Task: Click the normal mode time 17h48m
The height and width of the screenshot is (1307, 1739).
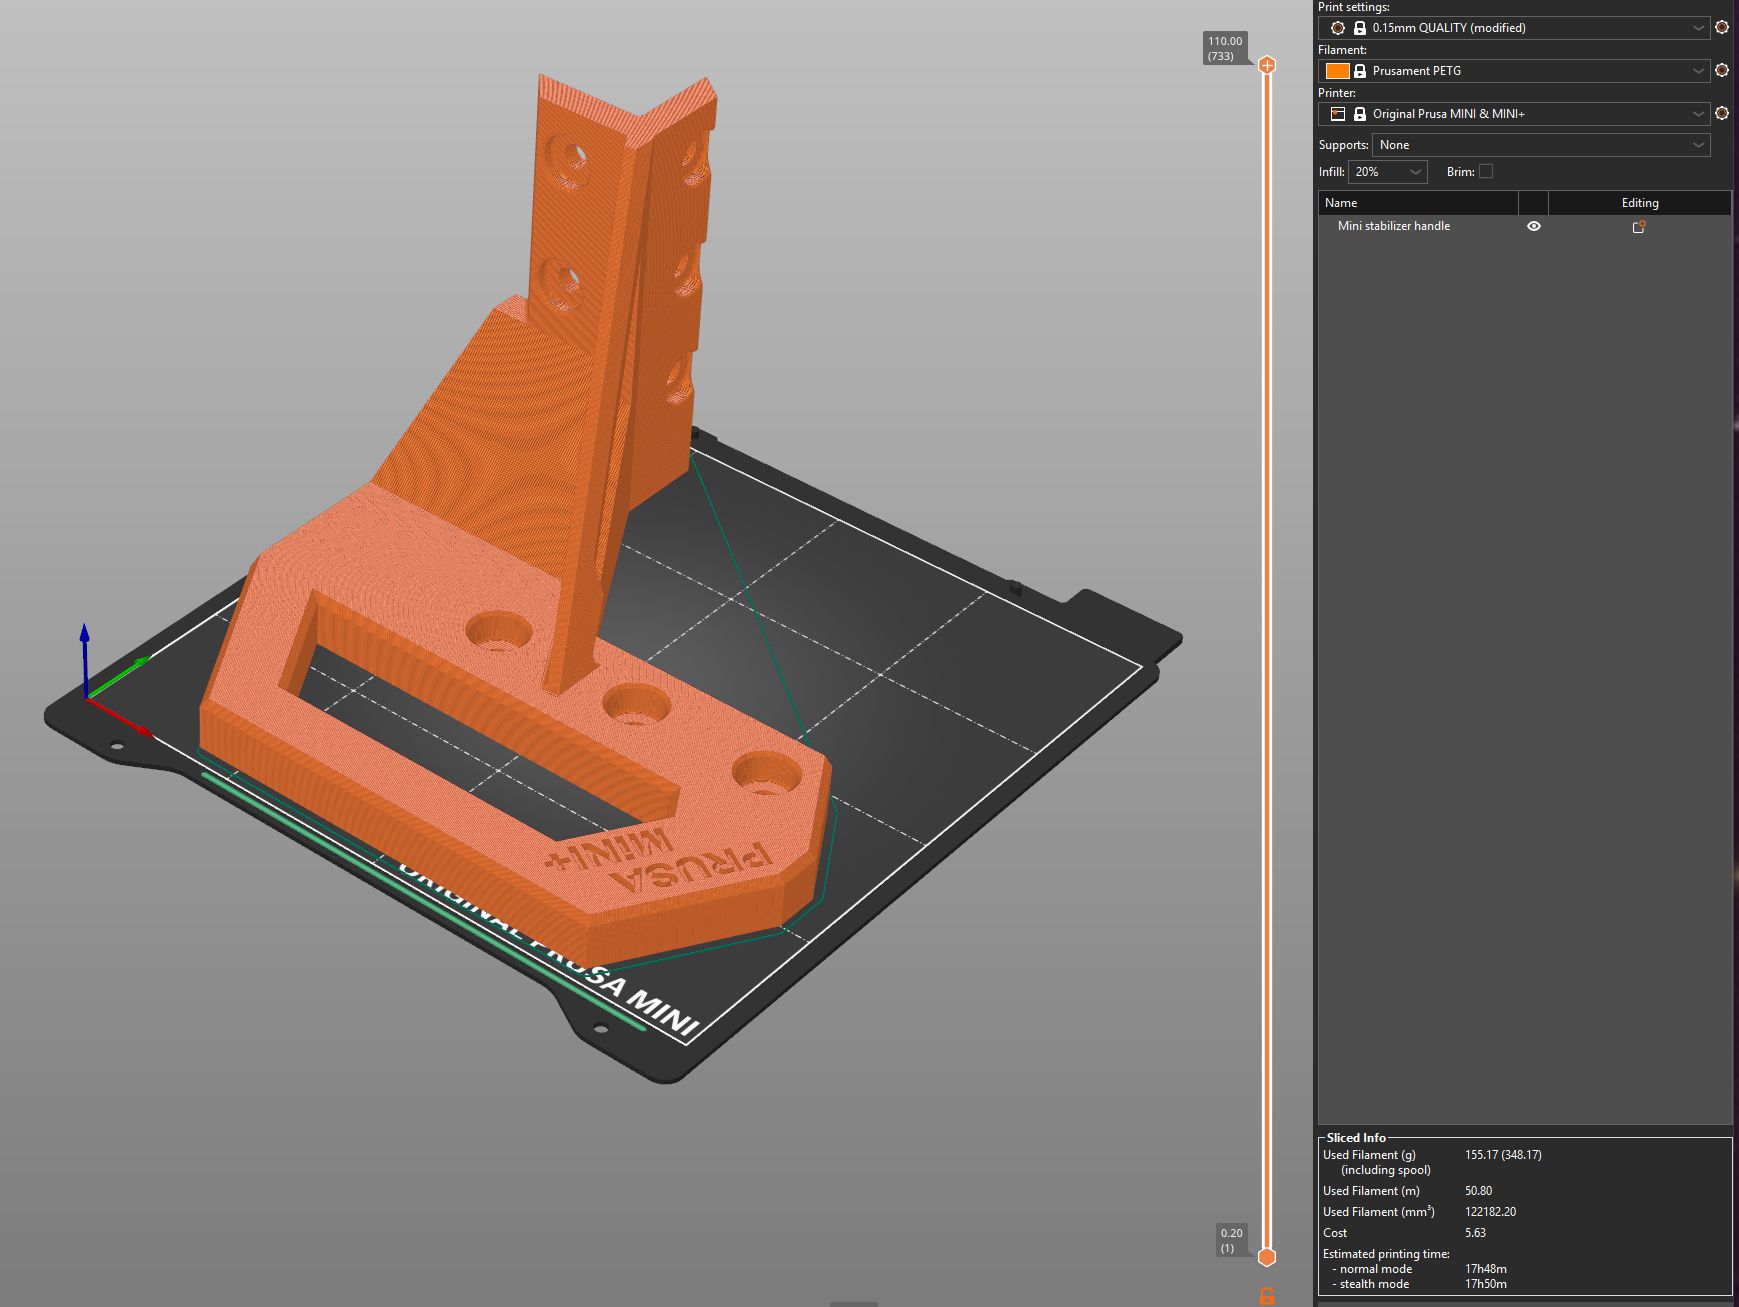Action: click(x=1485, y=1269)
